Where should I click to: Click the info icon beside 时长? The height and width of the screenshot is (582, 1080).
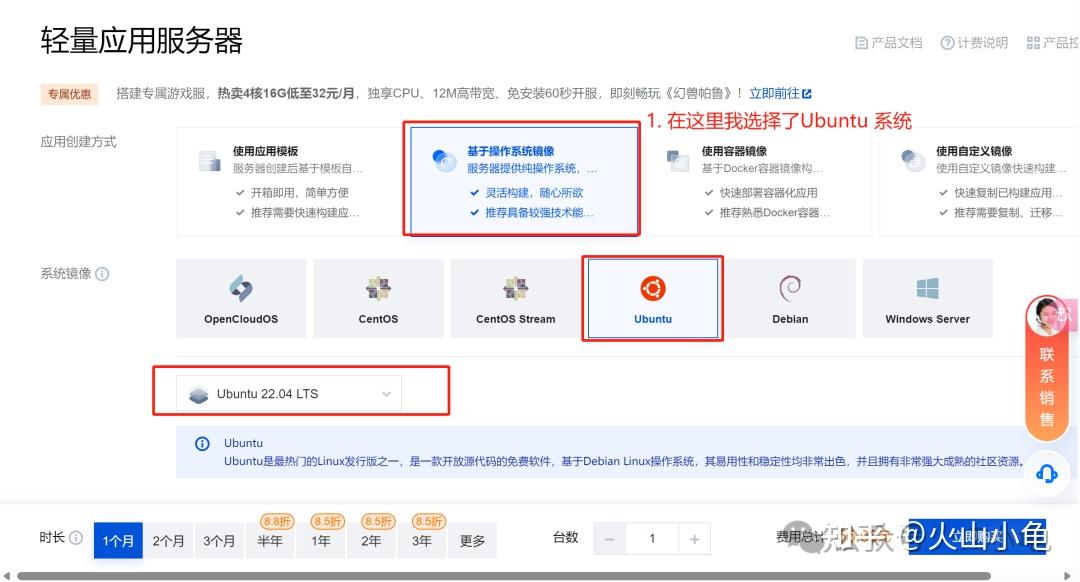[76, 537]
